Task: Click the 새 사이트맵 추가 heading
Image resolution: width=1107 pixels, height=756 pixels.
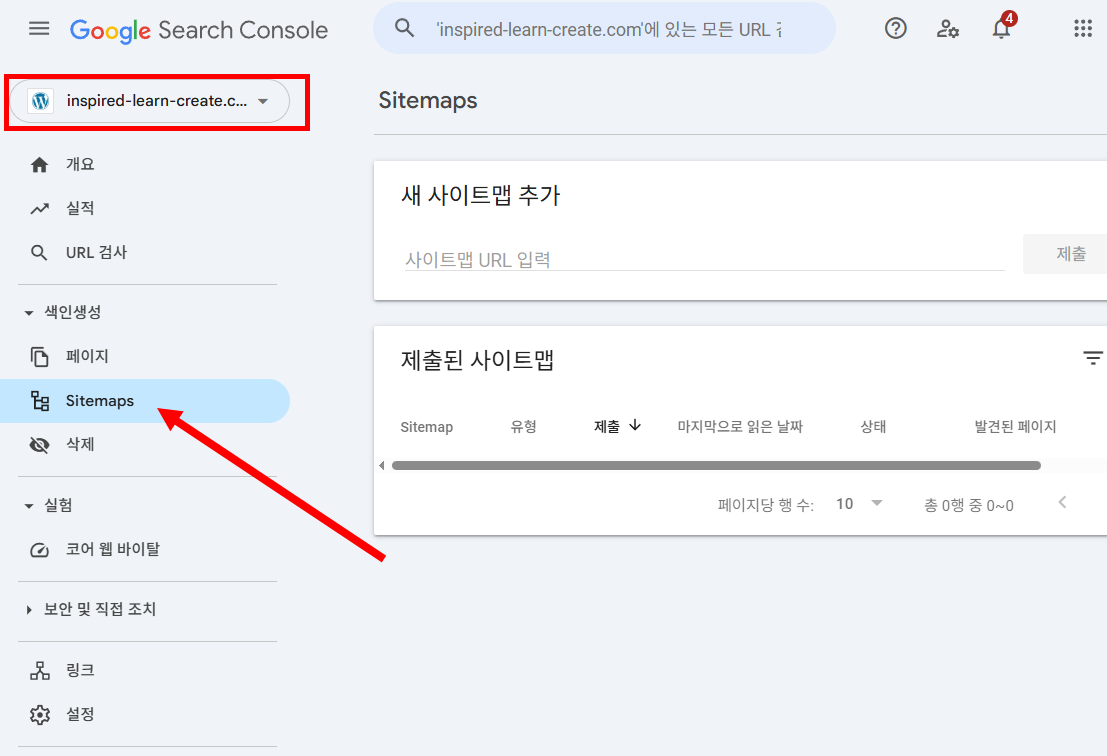Action: coord(480,195)
